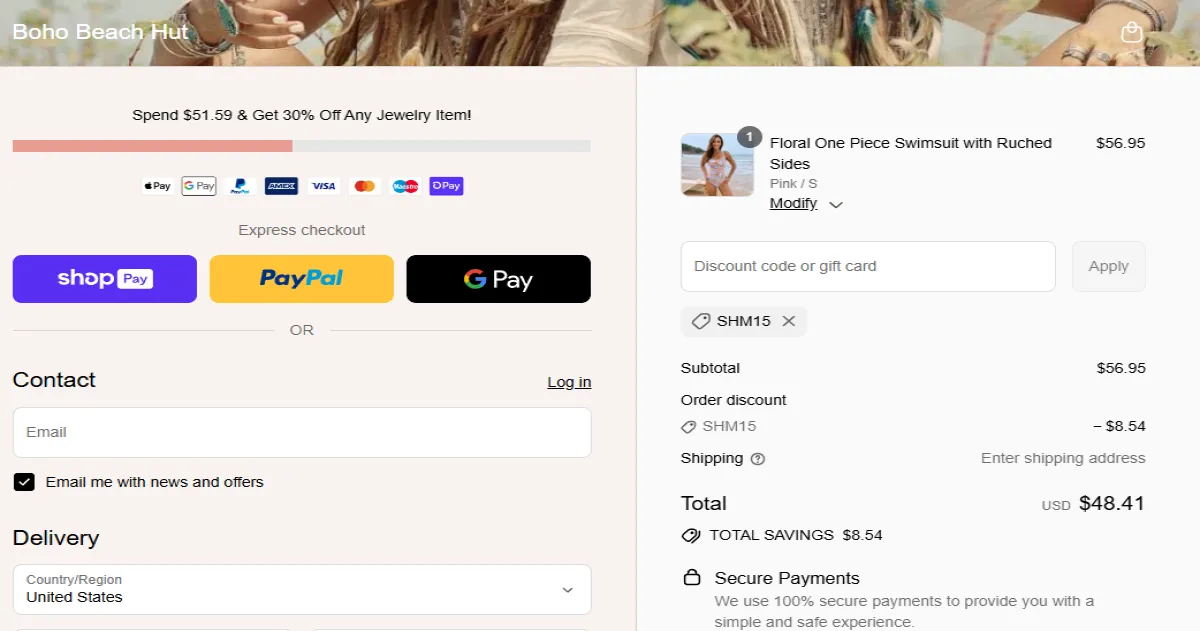Click the Mastercard payment icon
Image resolution: width=1200 pixels, height=631 pixels.
click(x=364, y=186)
